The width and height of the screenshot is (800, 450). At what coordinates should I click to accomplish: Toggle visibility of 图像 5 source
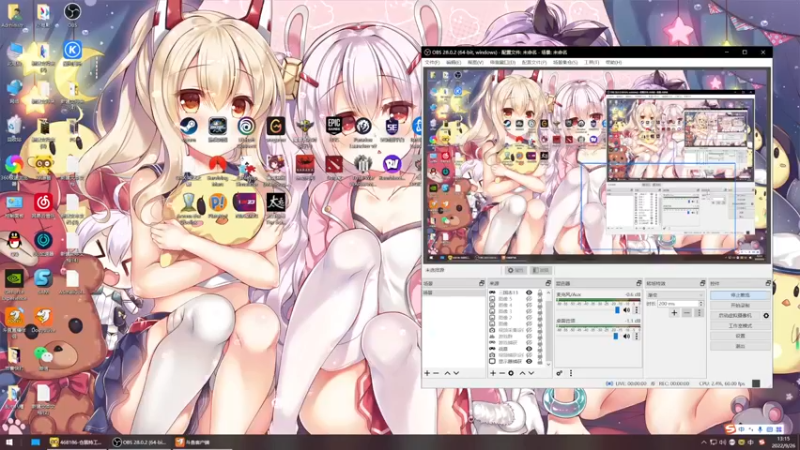point(529,299)
